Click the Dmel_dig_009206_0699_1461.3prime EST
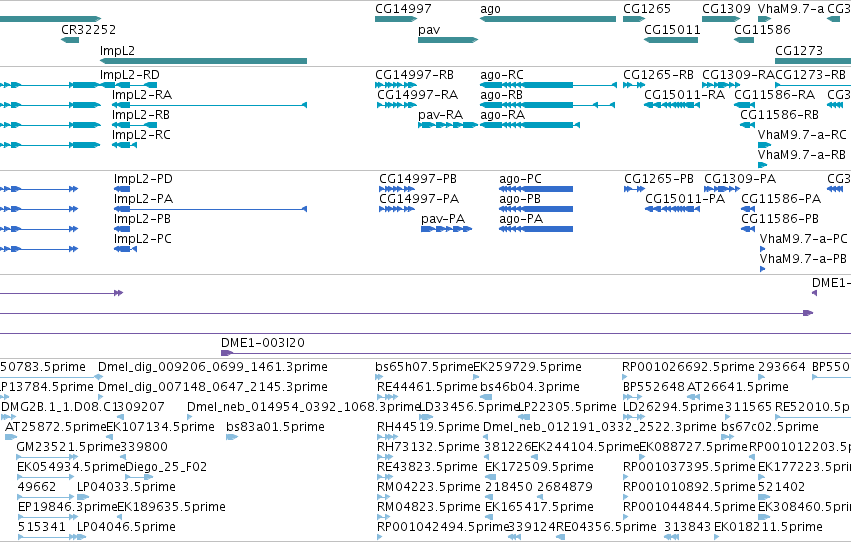 pyautogui.click(x=99, y=377)
